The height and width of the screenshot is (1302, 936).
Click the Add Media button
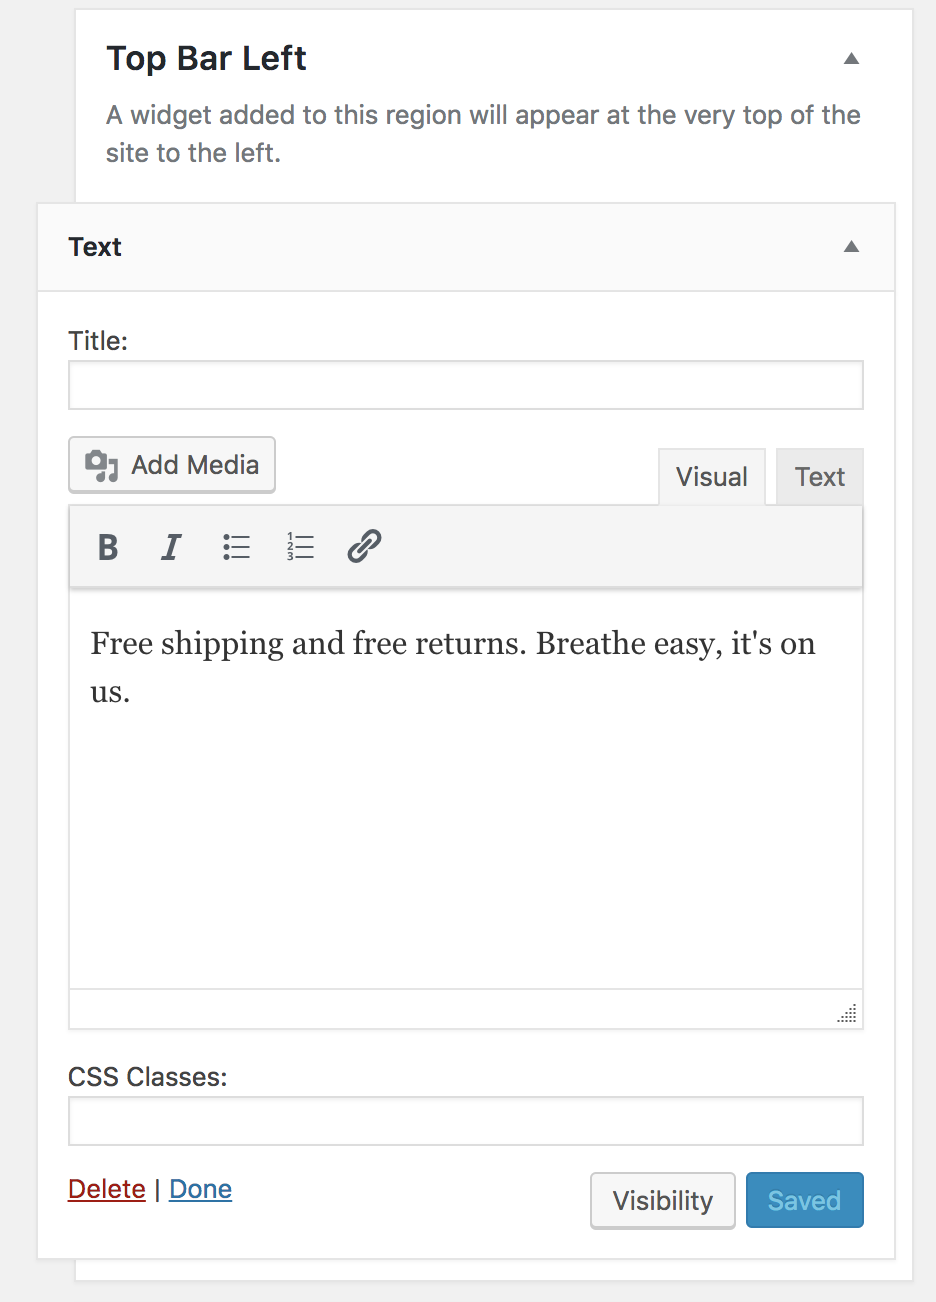(x=172, y=465)
